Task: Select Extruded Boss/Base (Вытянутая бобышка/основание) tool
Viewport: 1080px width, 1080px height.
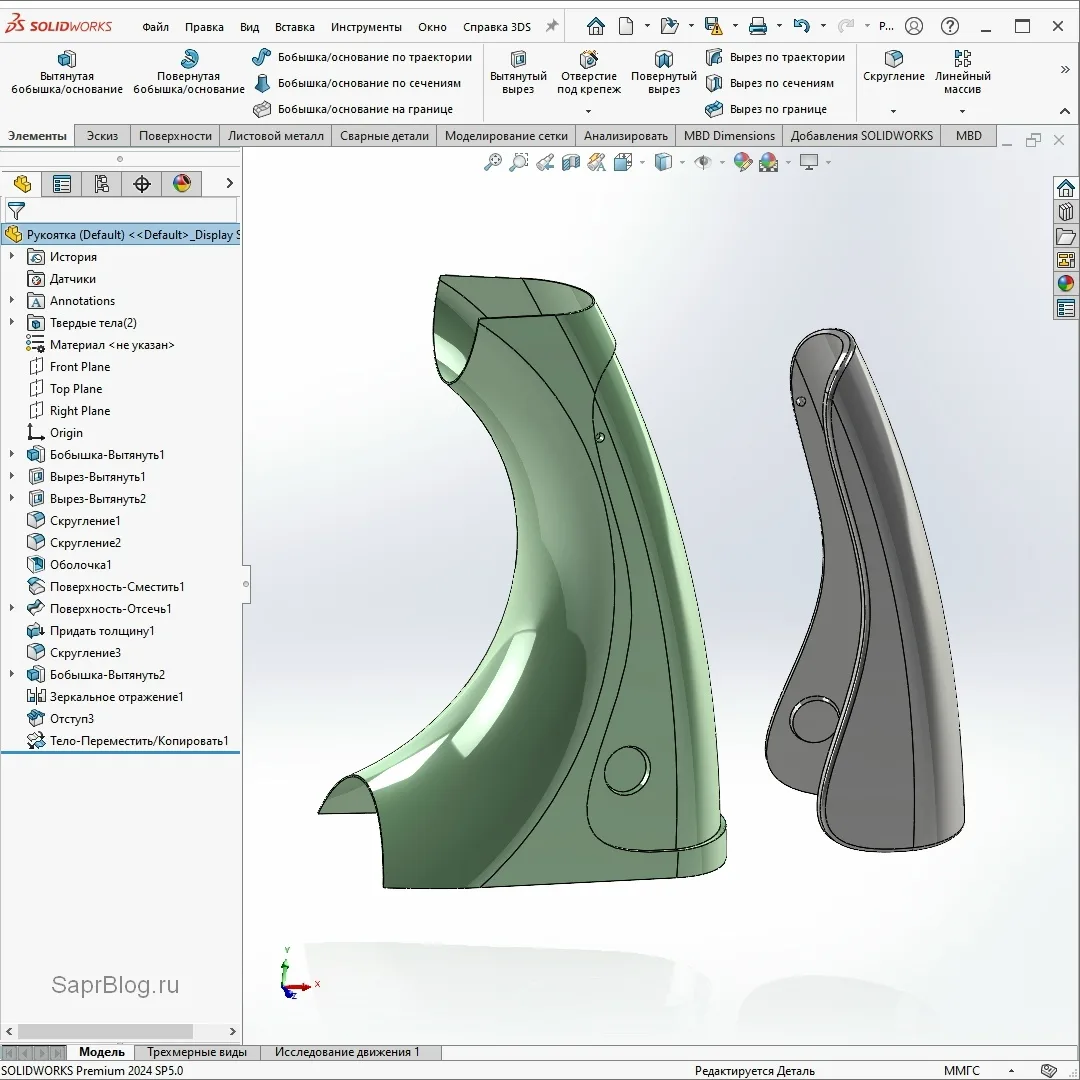Action: (67, 72)
